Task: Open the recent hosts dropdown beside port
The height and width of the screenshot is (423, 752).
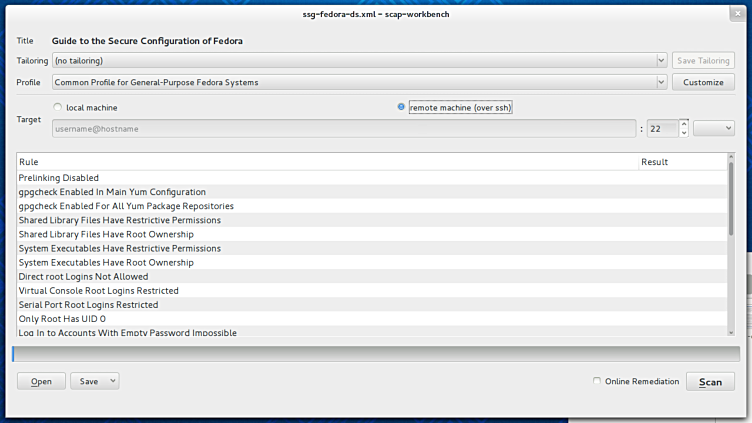Action: 714,128
